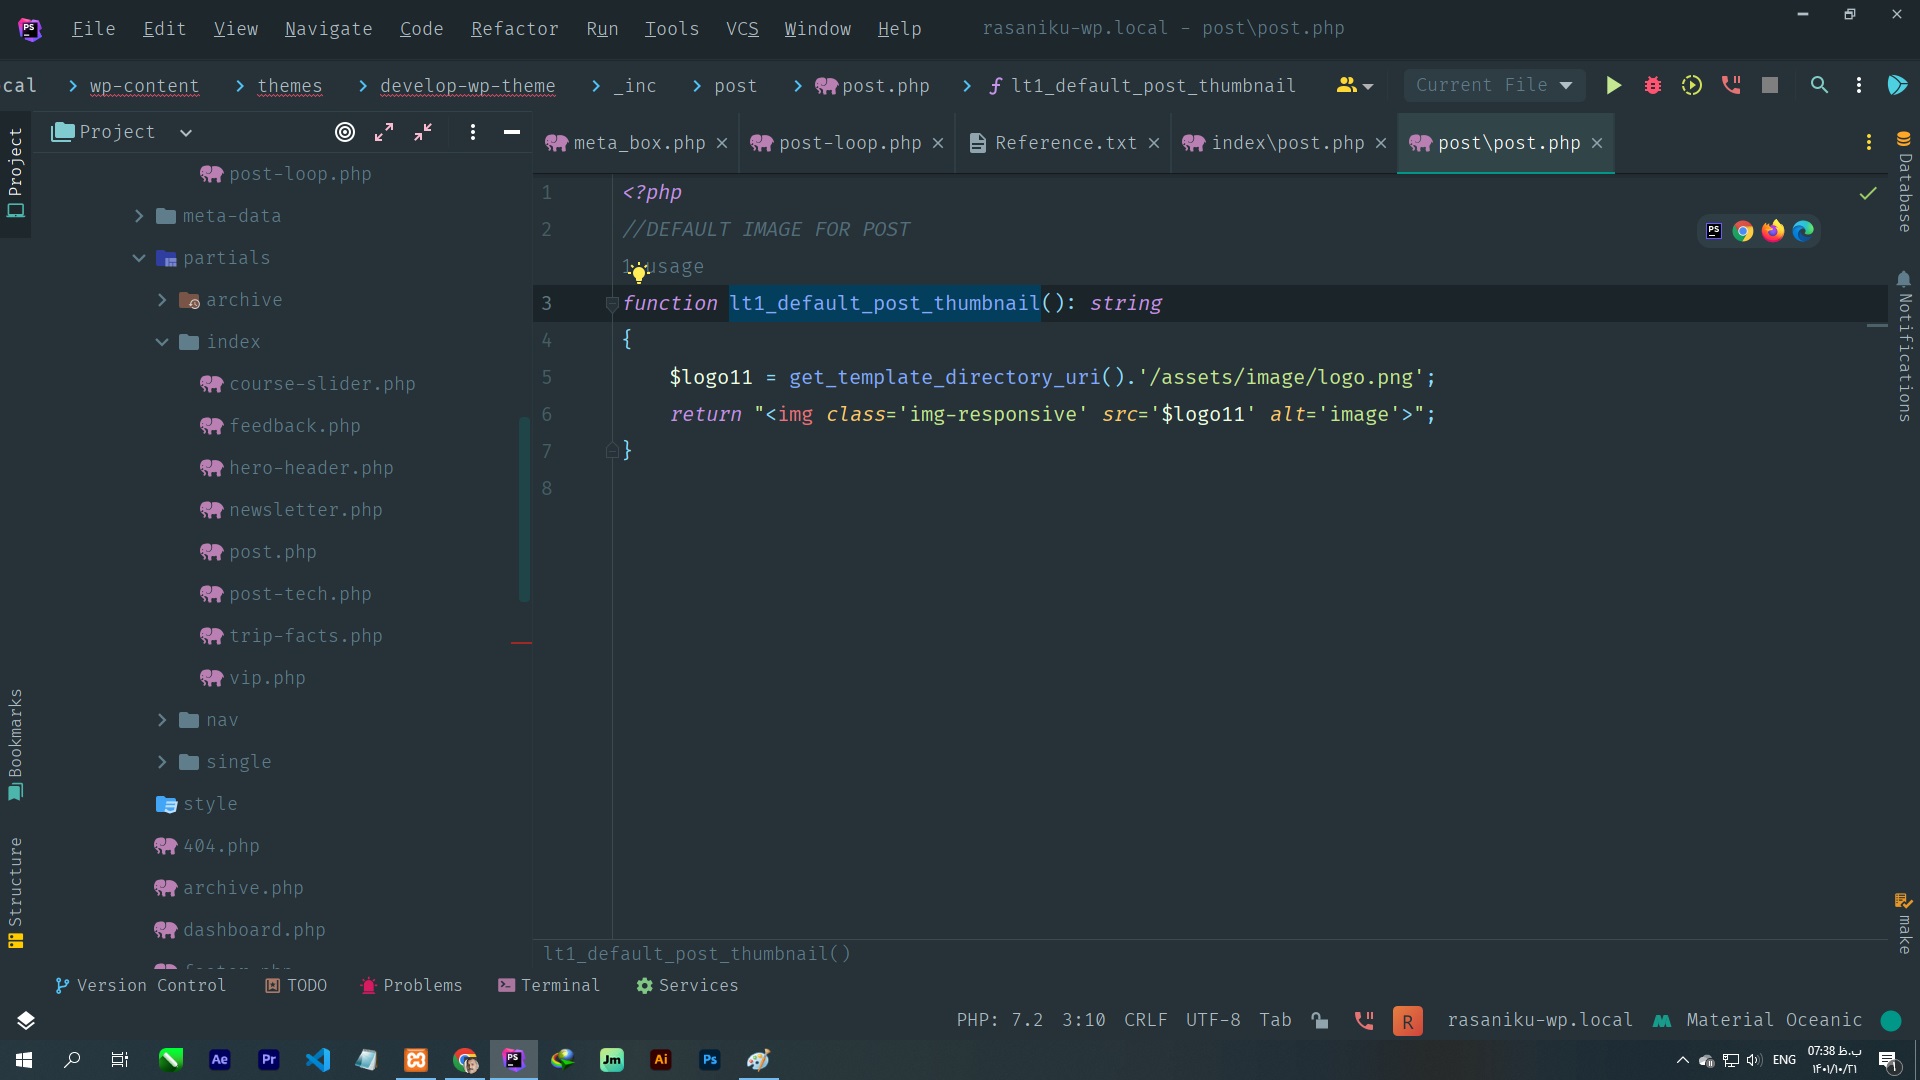This screenshot has width=1920, height=1080.
Task: Open editor tabs more options kebab
Action: point(1869,143)
